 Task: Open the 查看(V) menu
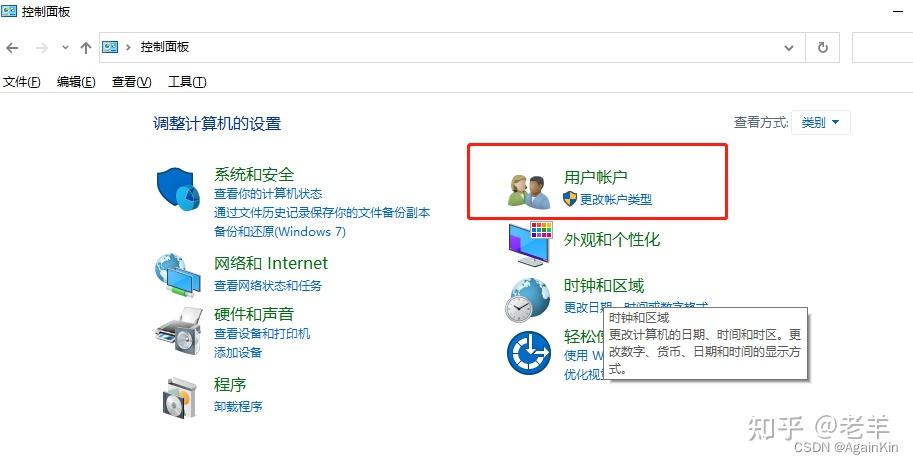pyautogui.click(x=132, y=82)
